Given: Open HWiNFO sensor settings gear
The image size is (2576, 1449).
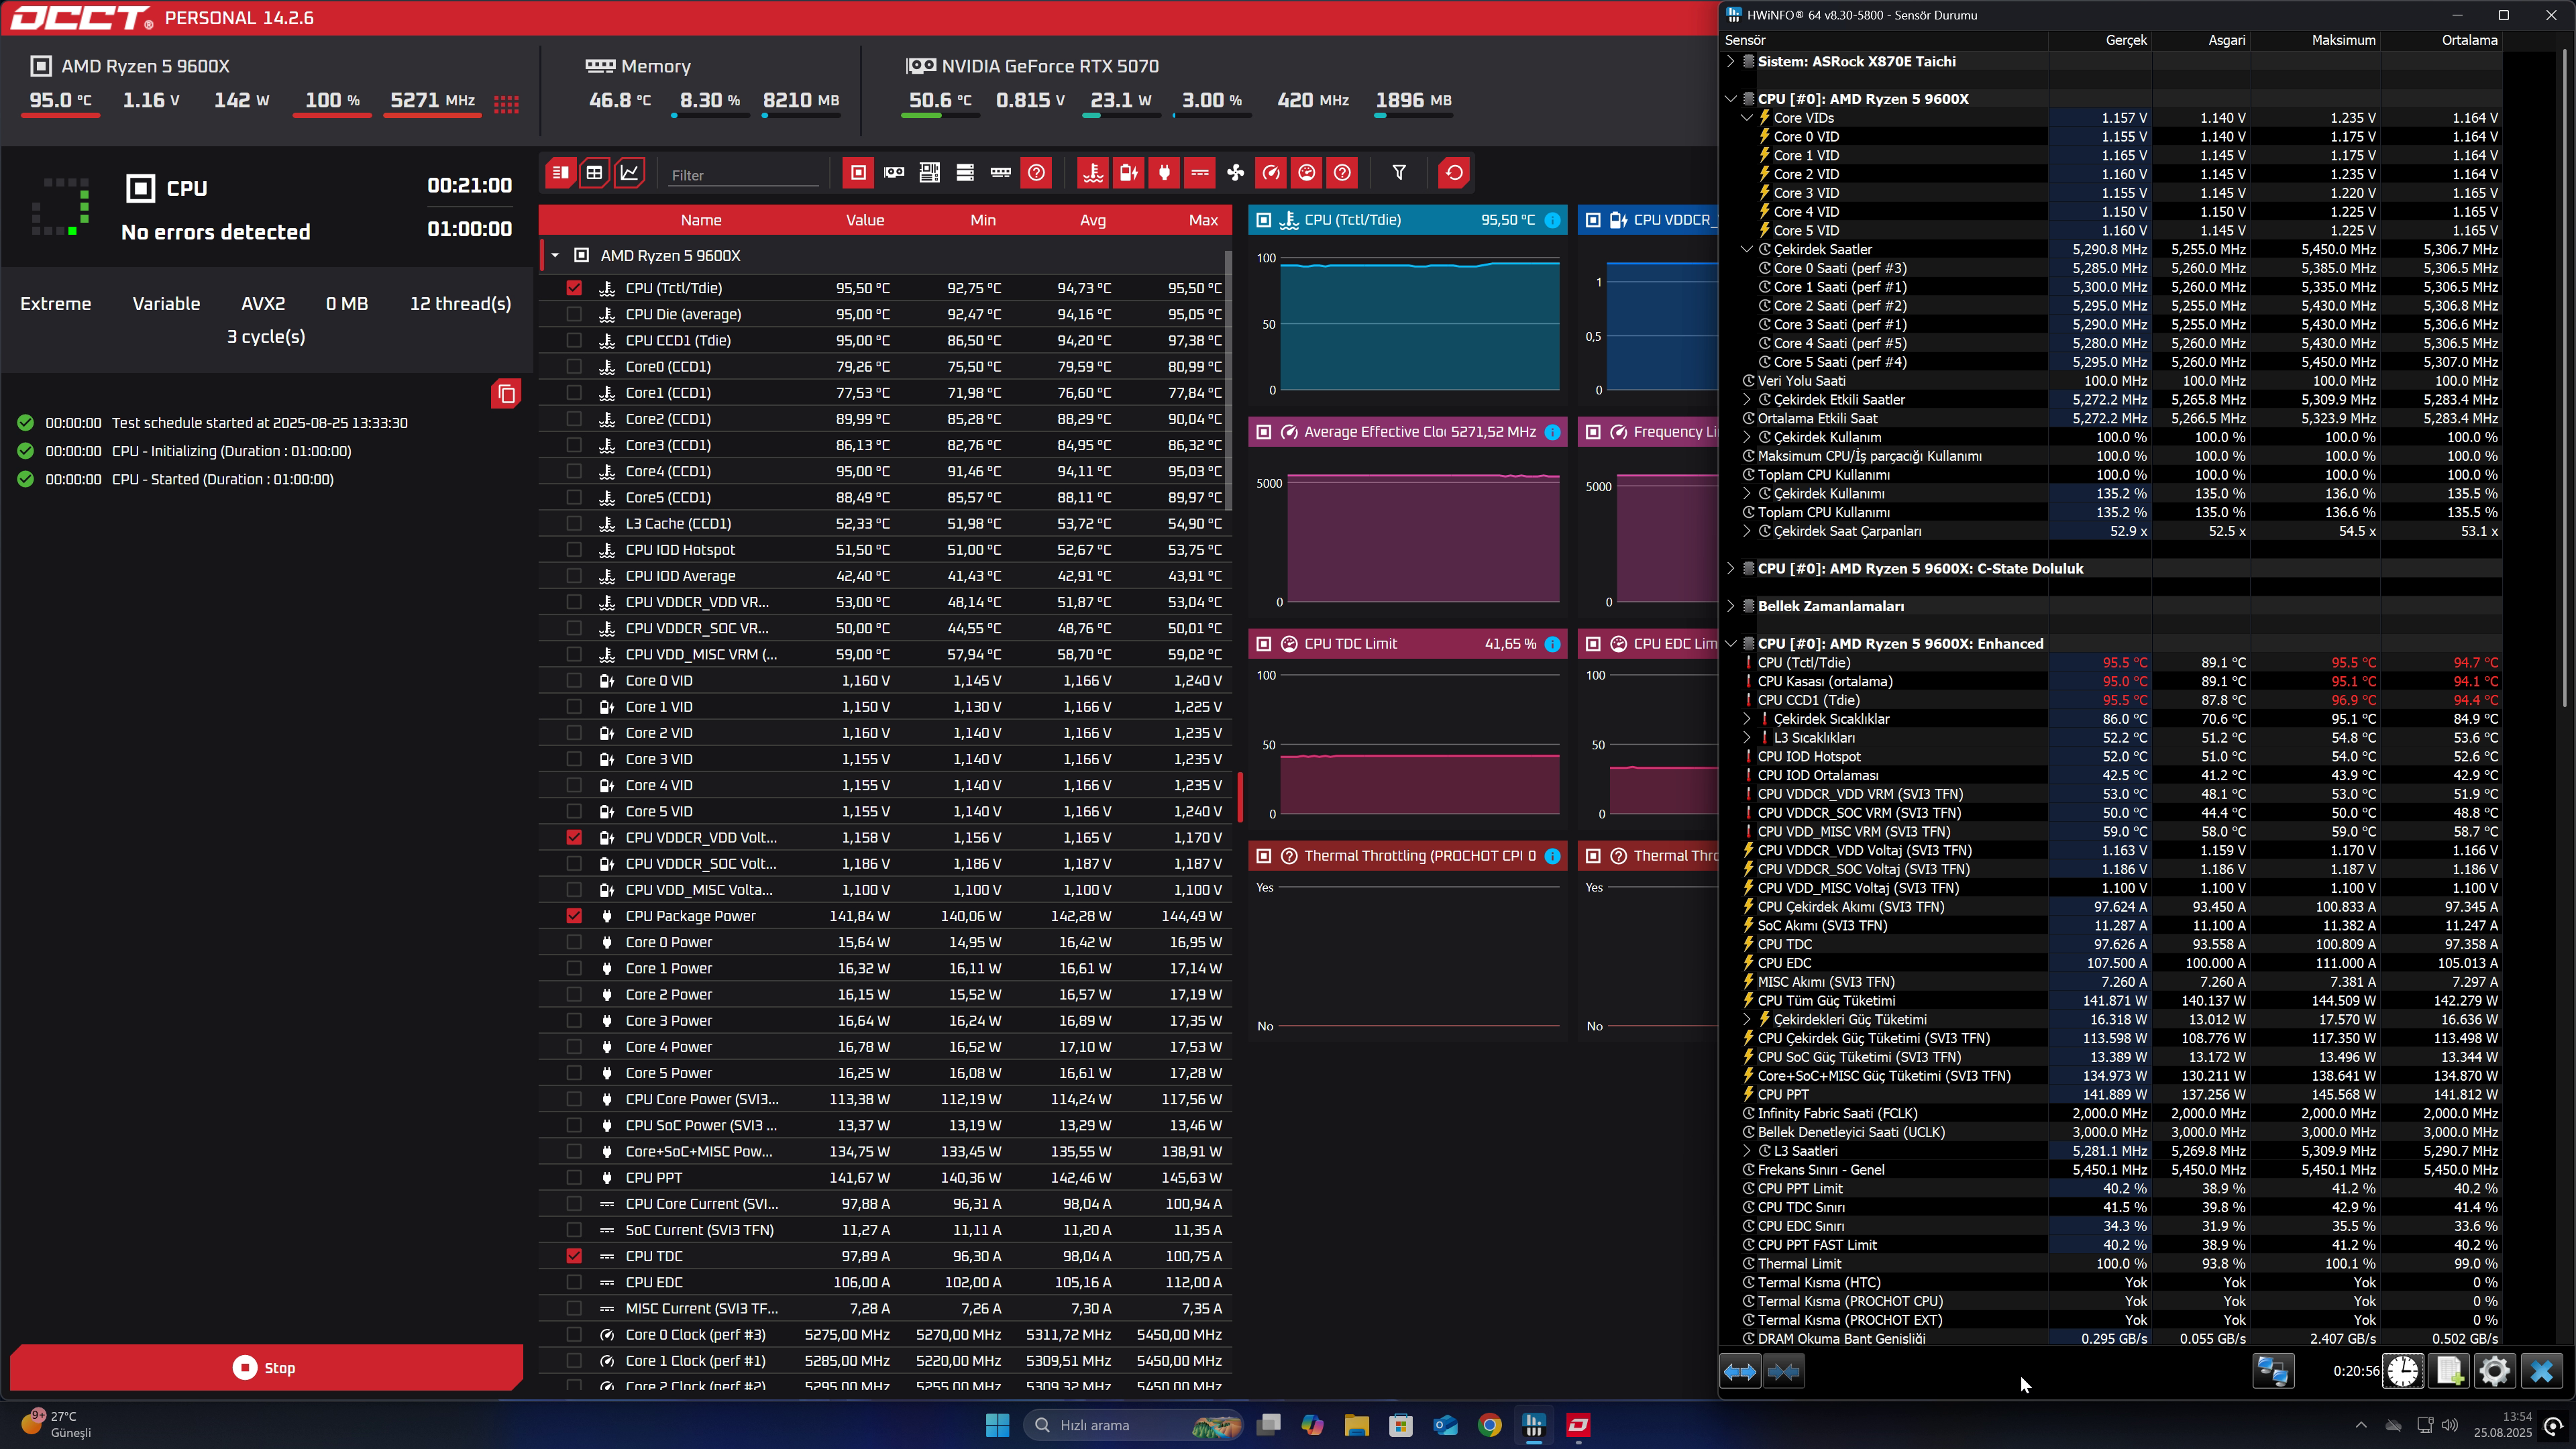Looking at the screenshot, I should pyautogui.click(x=2495, y=1371).
